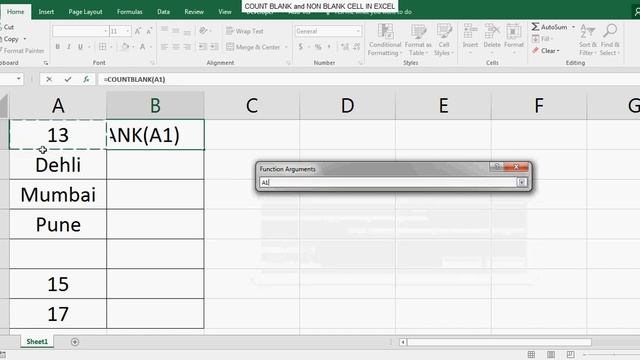The image size is (640, 360).
Task: Click the Cancel X in formula bar
Action: [49, 79]
